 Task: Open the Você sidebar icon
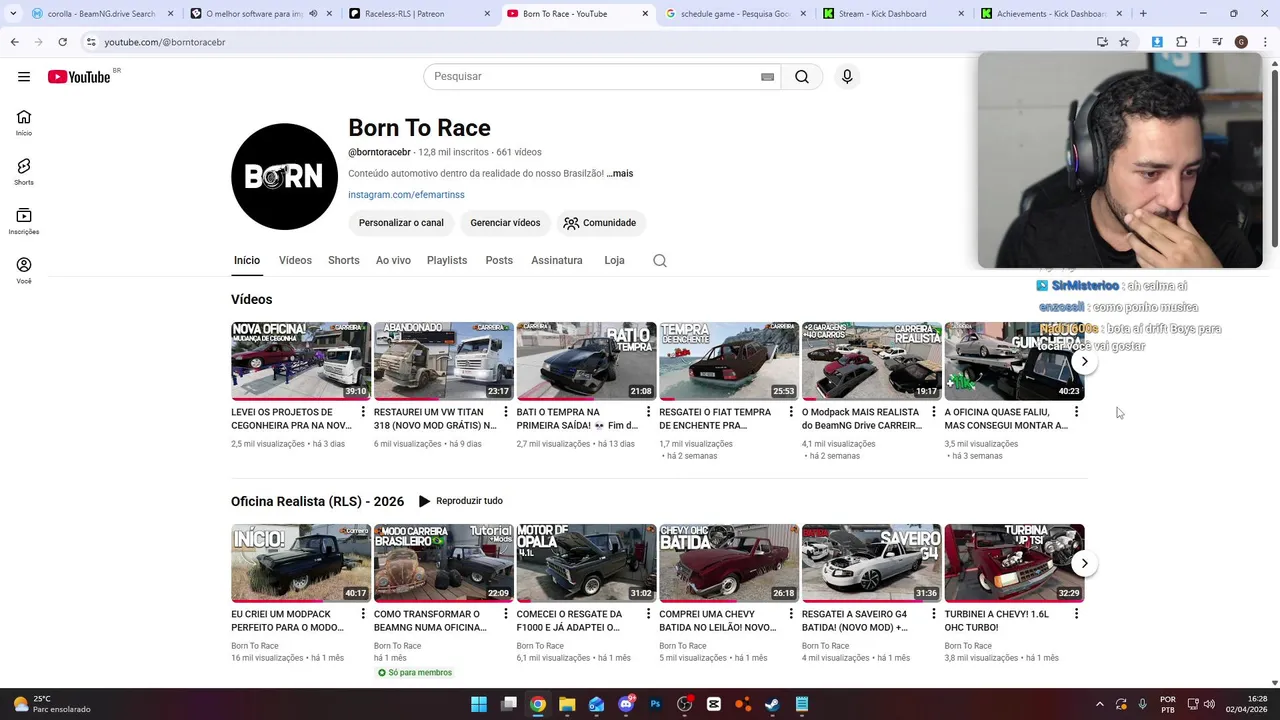(24, 270)
